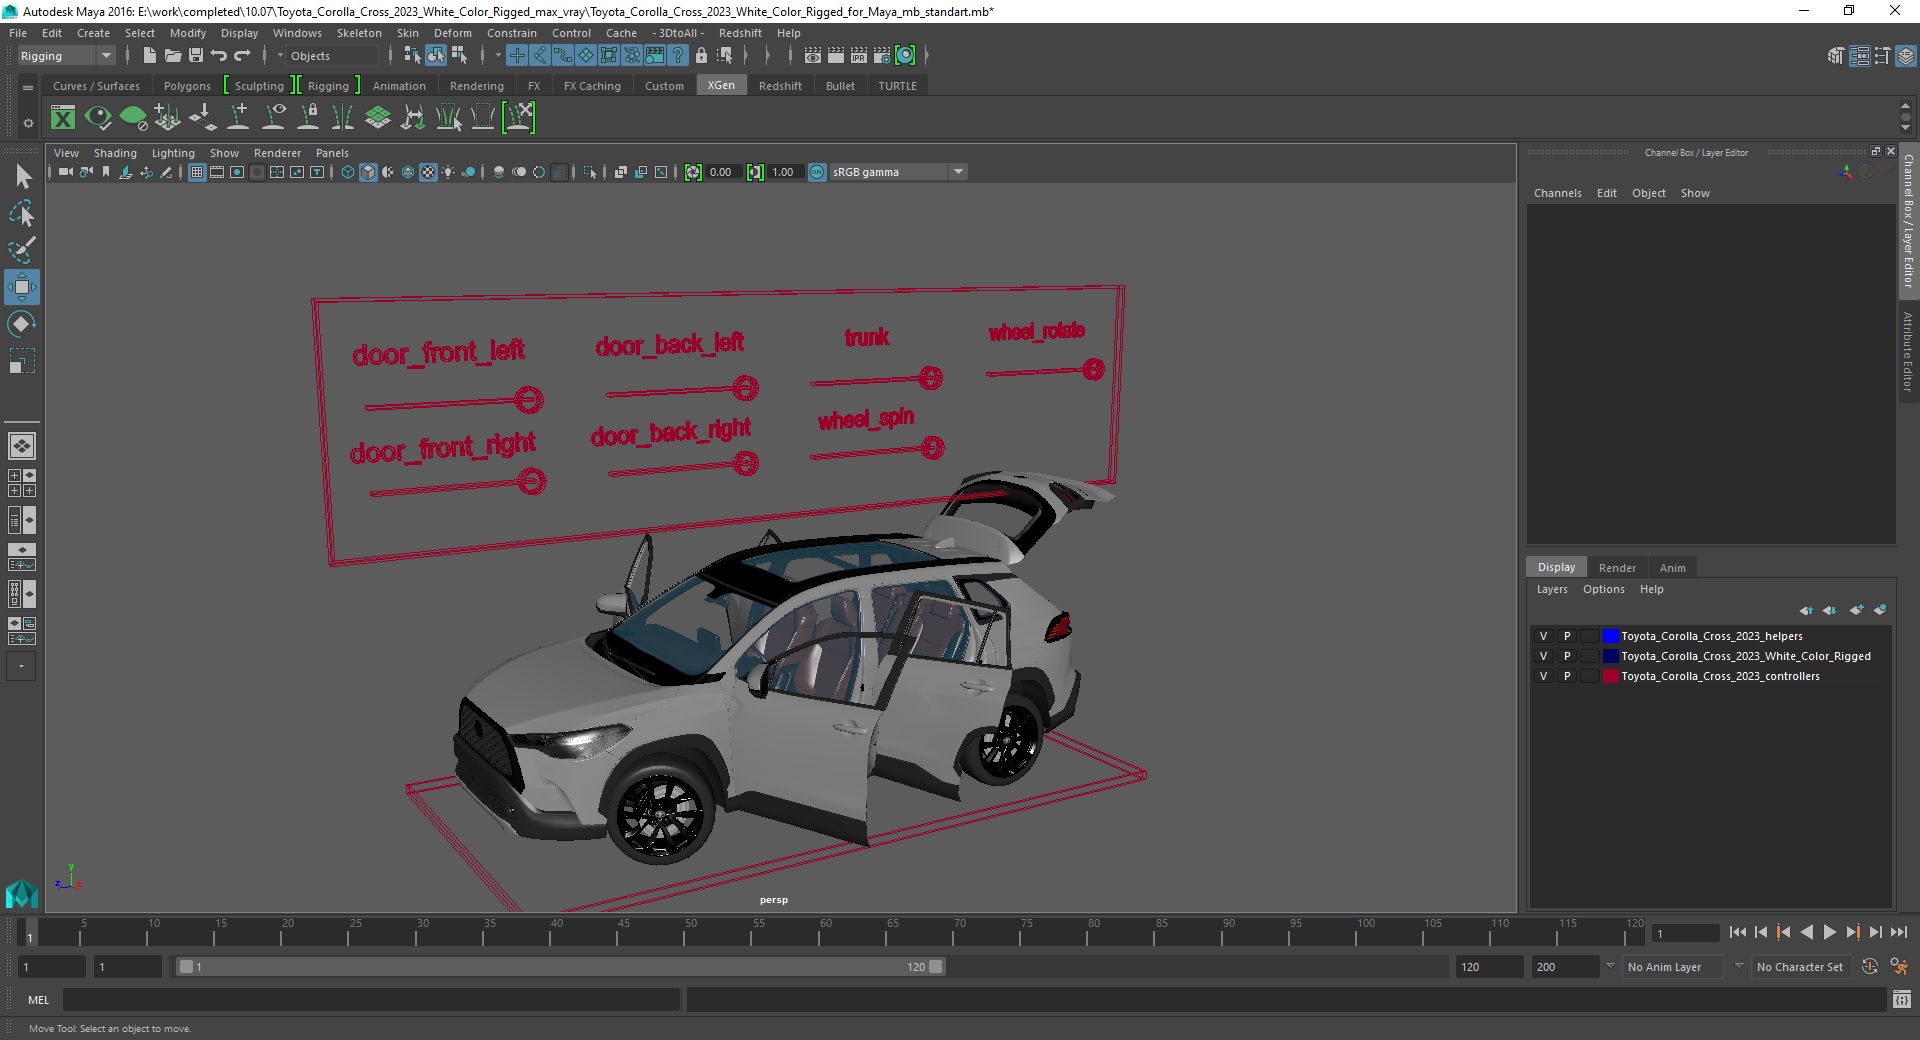Click the playback end time field showing 120
This screenshot has height=1040, width=1920.
point(1488,967)
